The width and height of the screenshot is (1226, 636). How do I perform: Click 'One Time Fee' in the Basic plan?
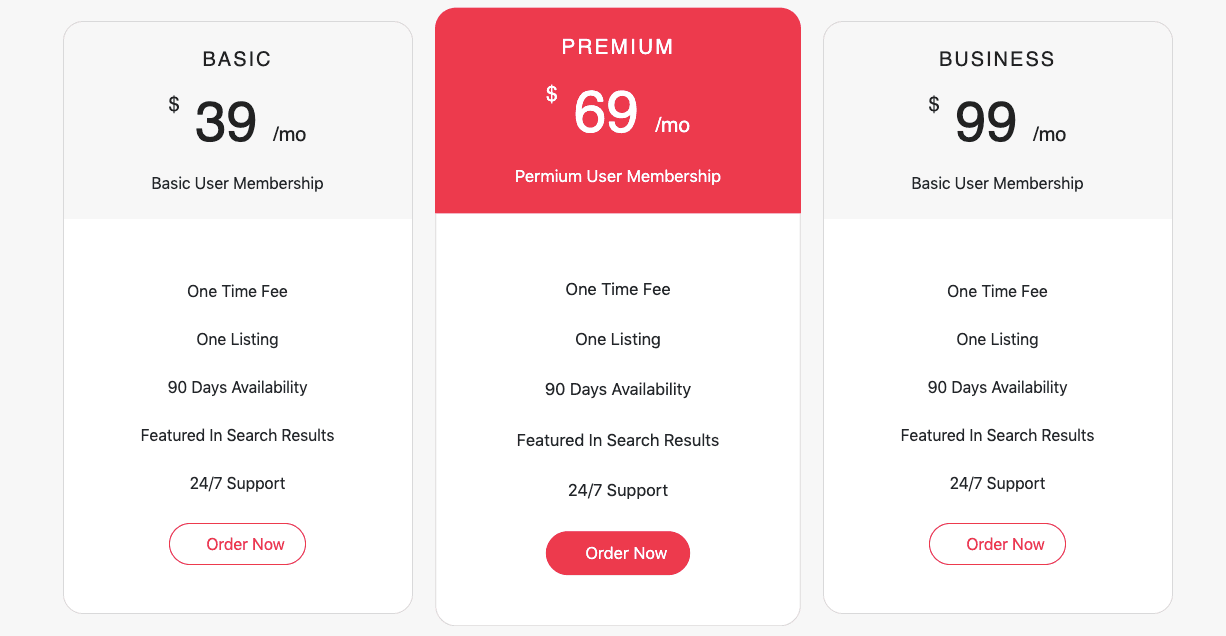click(237, 291)
